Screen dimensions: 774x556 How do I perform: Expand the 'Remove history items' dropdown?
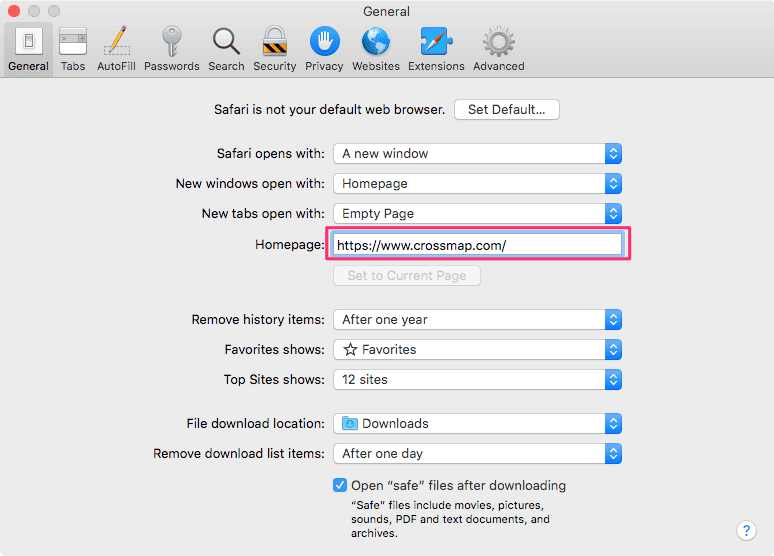click(477, 319)
